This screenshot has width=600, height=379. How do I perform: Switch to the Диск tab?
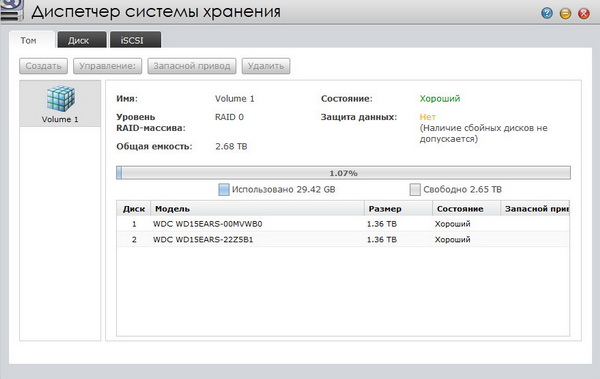(x=82, y=40)
